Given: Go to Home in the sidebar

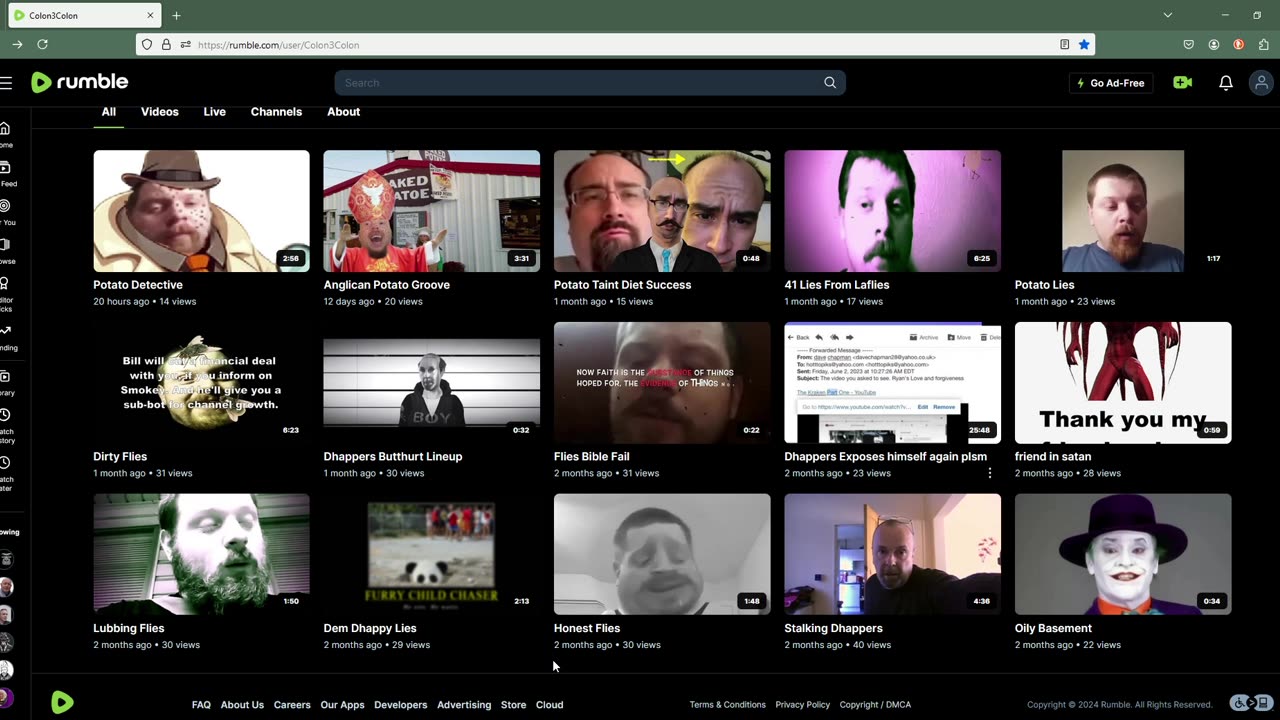Looking at the screenshot, I should [5, 134].
